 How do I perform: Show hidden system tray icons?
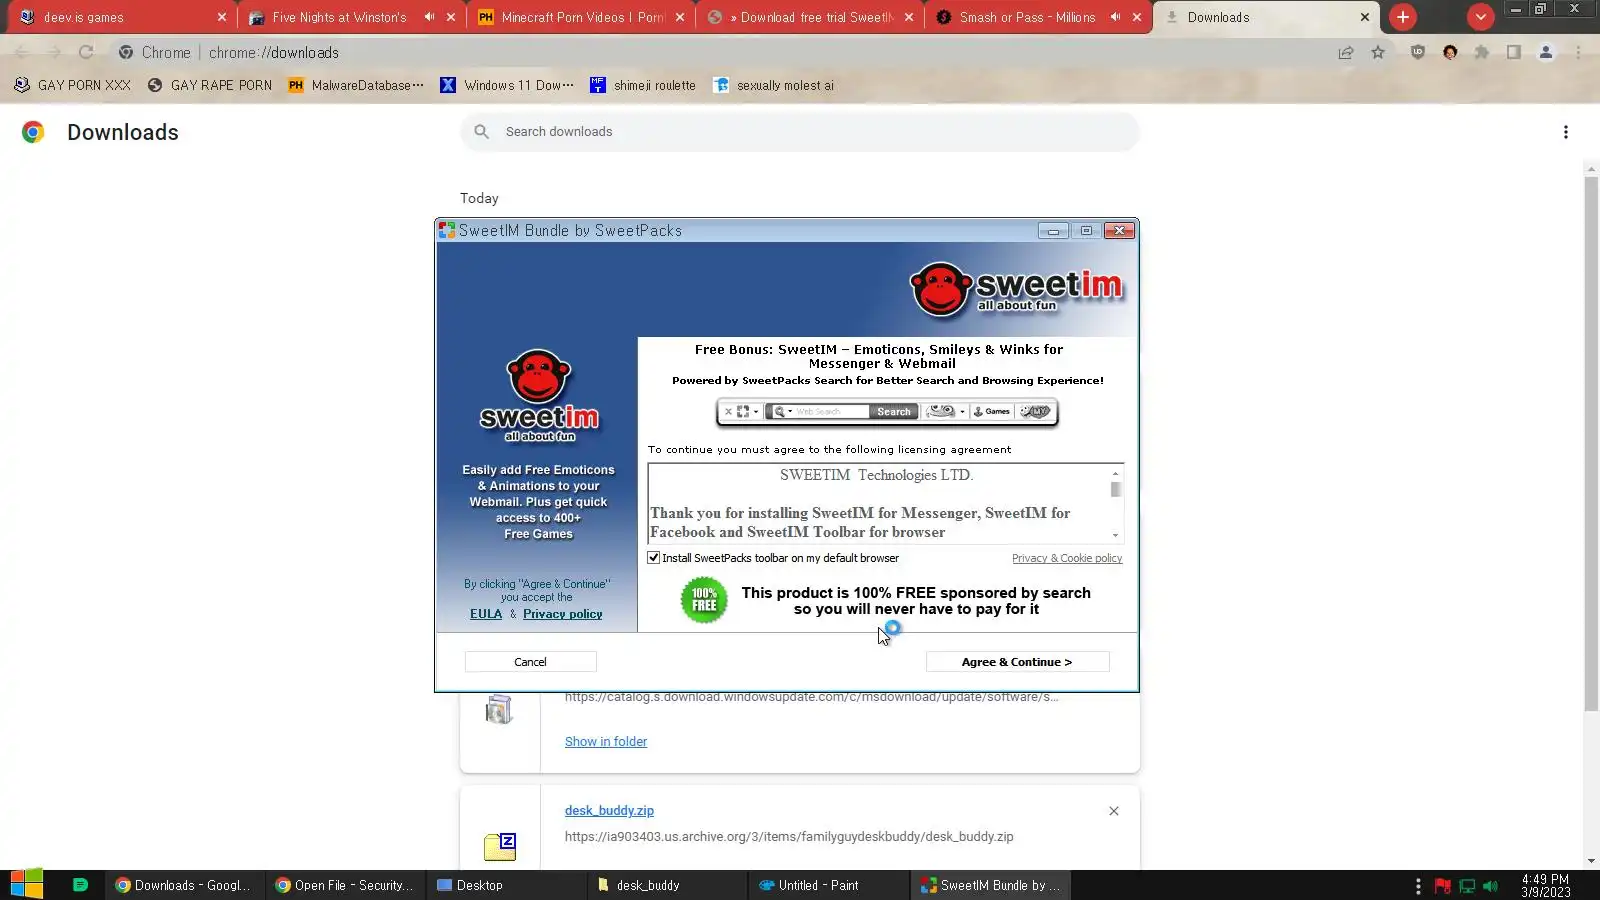point(1418,886)
